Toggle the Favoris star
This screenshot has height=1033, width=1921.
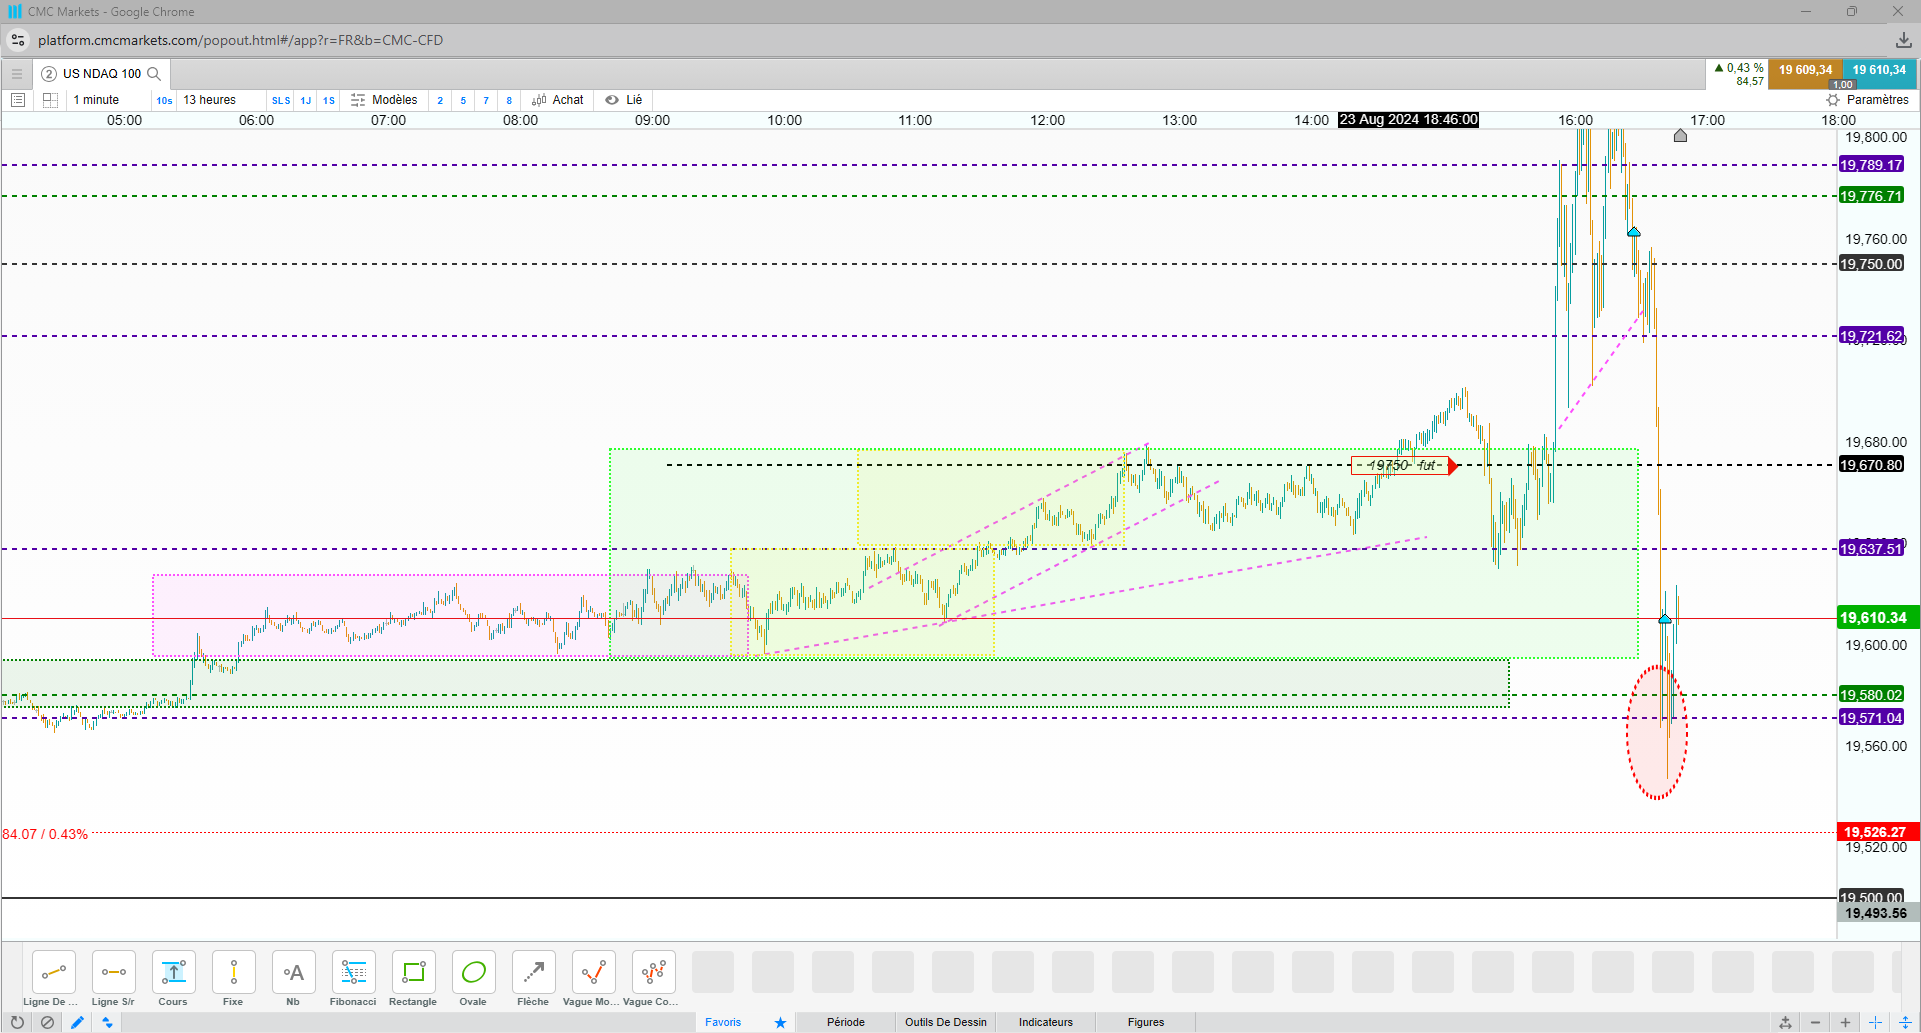(x=780, y=1022)
